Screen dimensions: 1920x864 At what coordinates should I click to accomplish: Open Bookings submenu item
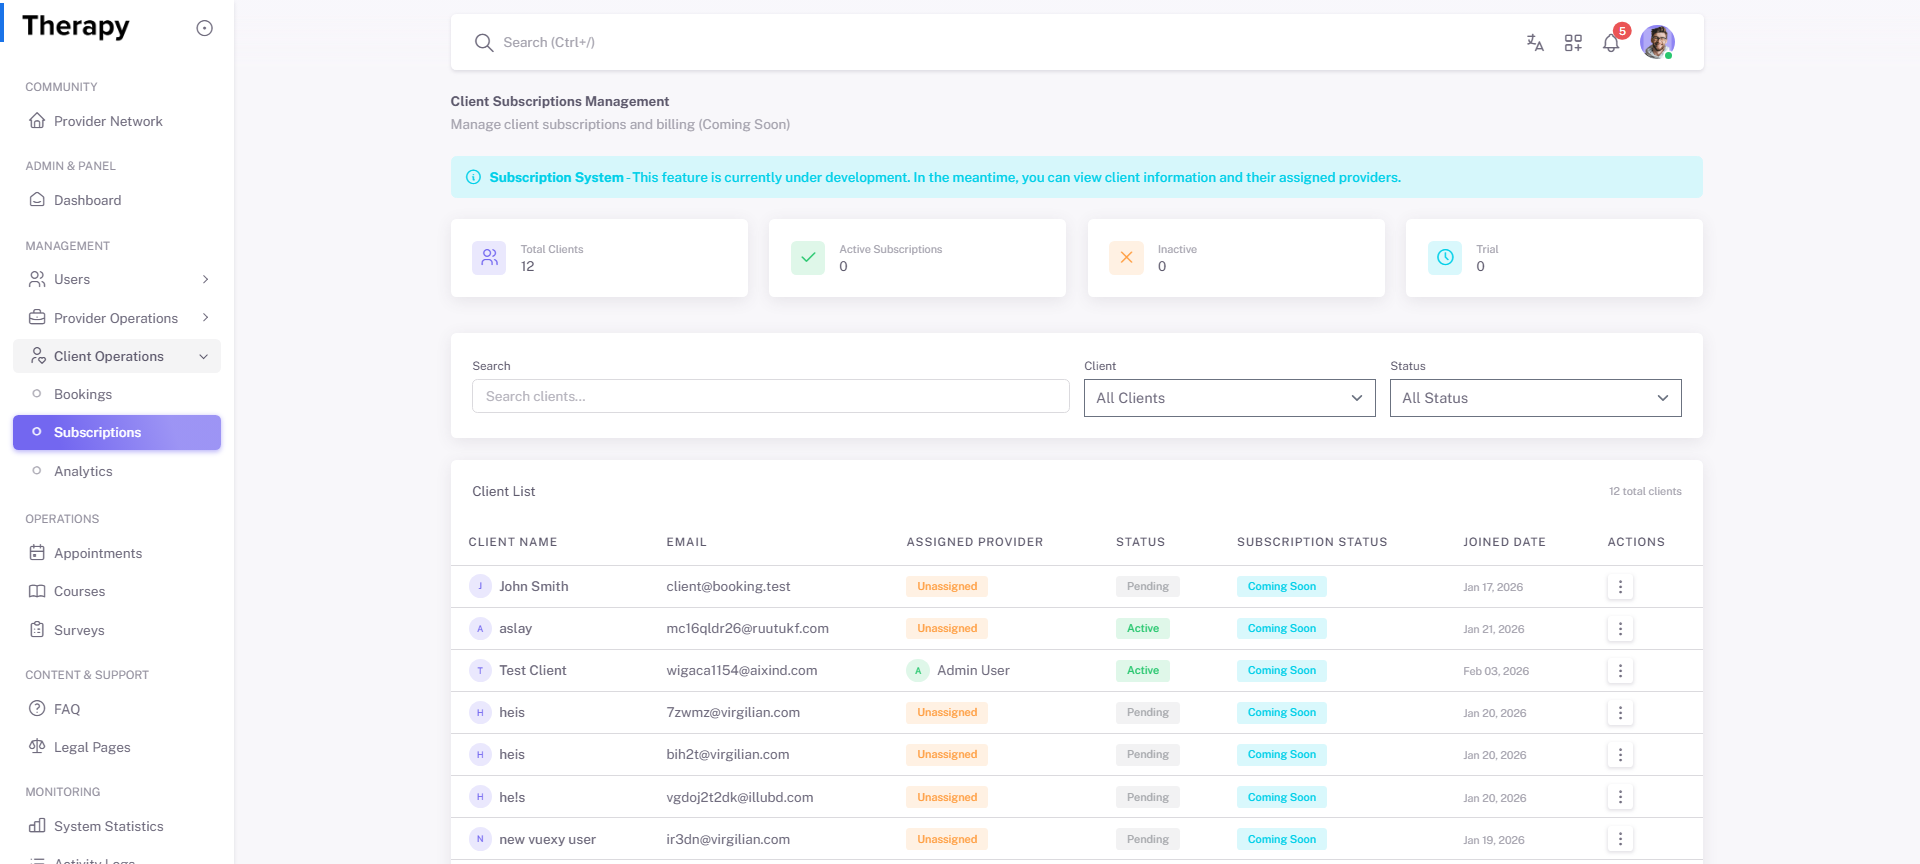117,394
